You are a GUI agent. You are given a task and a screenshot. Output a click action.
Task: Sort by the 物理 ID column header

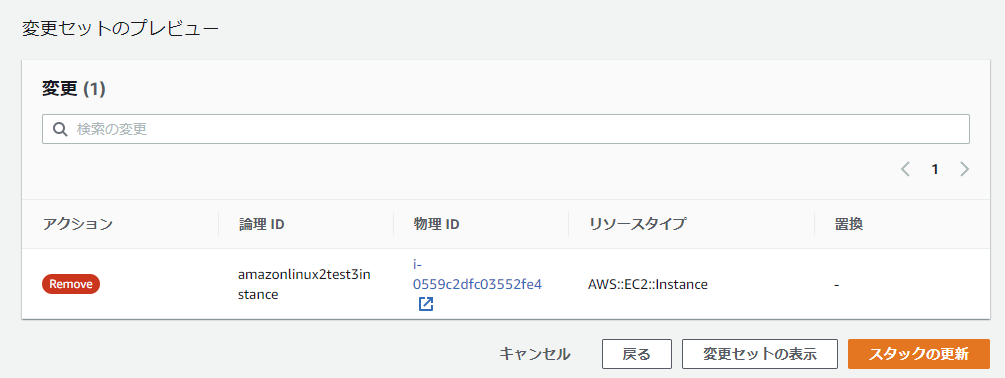pyautogui.click(x=436, y=224)
